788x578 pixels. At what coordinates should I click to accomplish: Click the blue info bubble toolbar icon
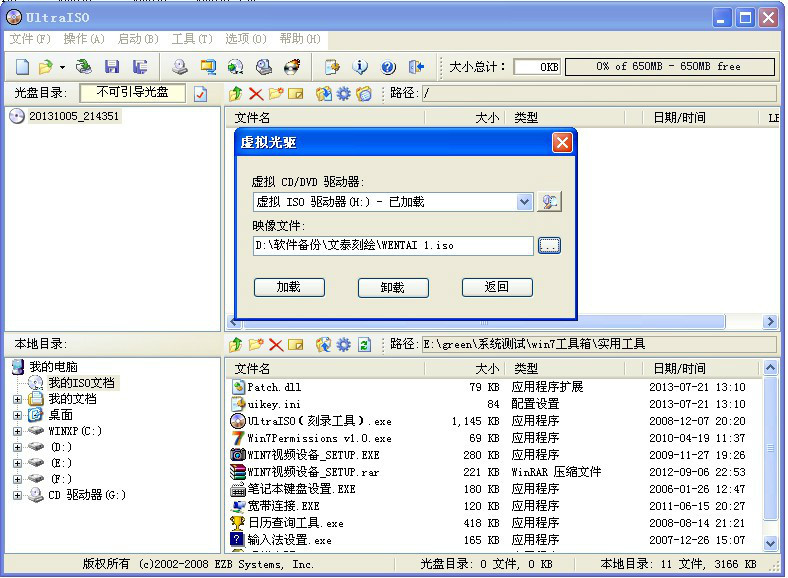pyautogui.click(x=360, y=66)
